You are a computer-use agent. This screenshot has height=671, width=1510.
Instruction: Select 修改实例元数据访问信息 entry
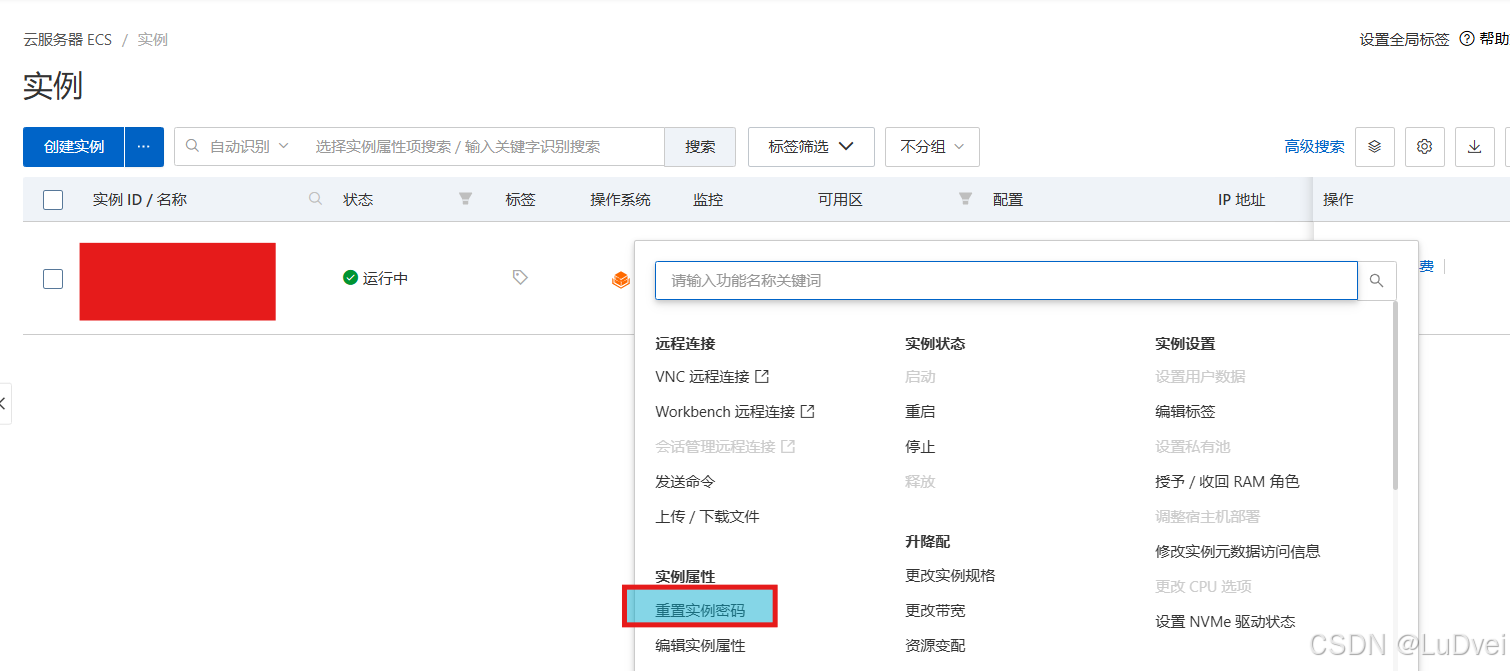coord(1237,552)
